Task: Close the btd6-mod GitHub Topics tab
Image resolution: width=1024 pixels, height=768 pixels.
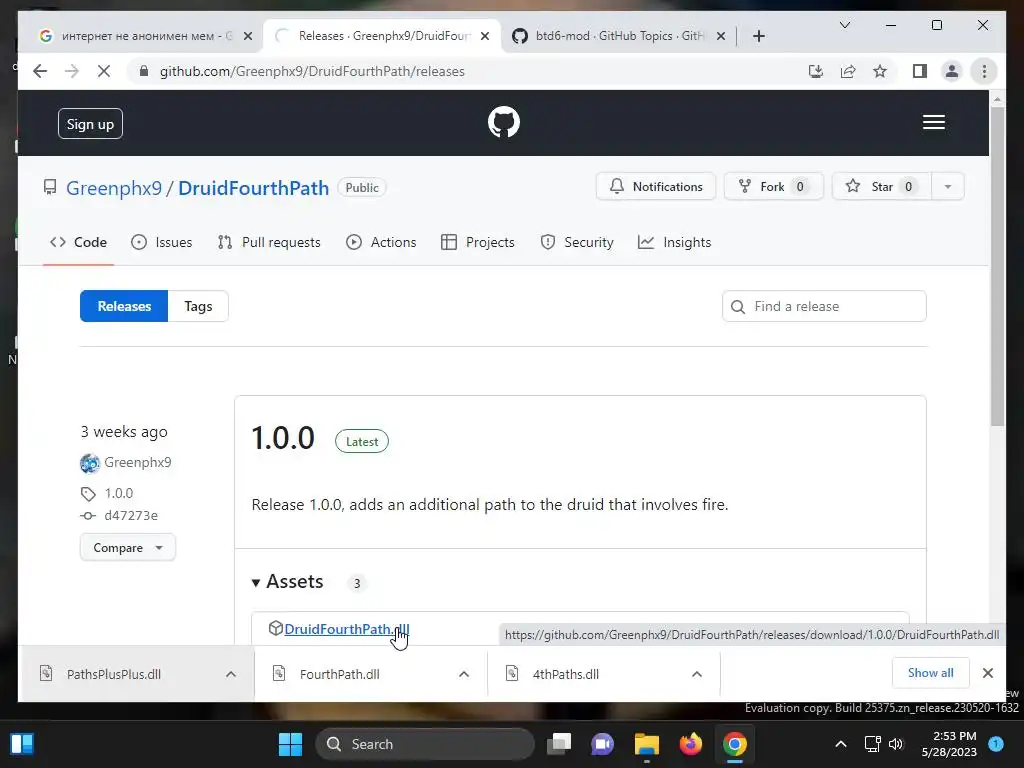Action: [720, 36]
